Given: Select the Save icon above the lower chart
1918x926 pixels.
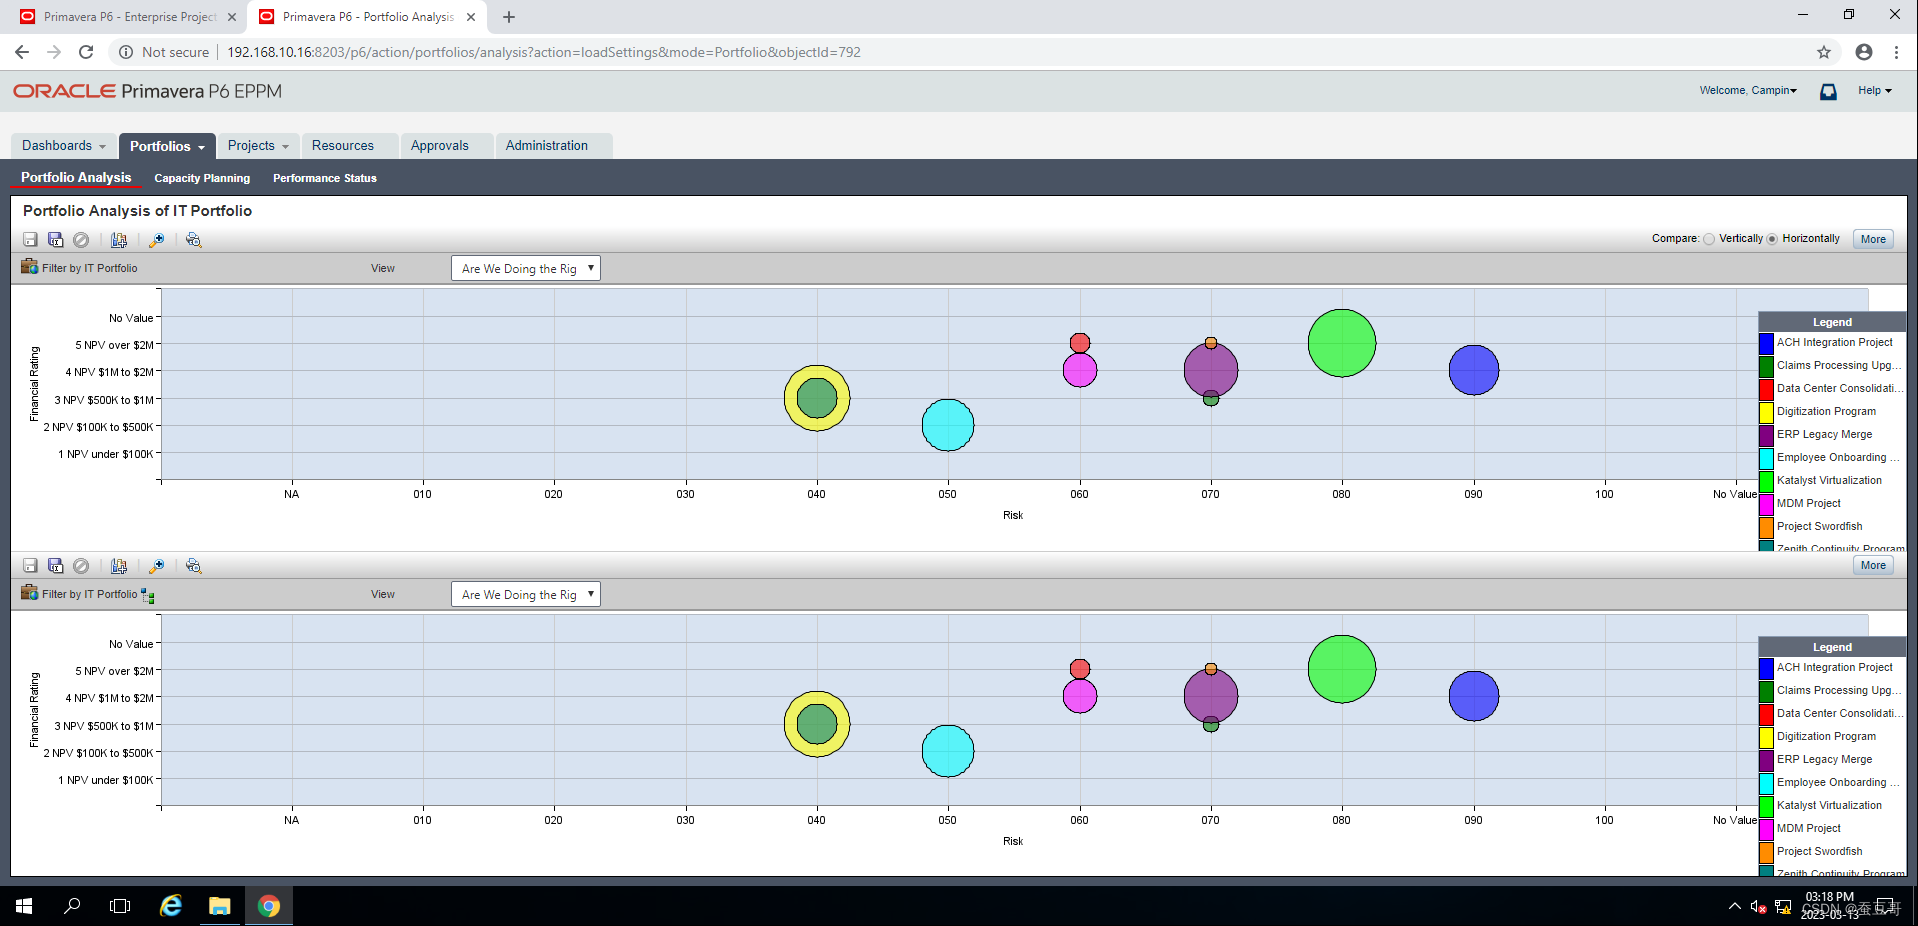Looking at the screenshot, I should coord(29,565).
